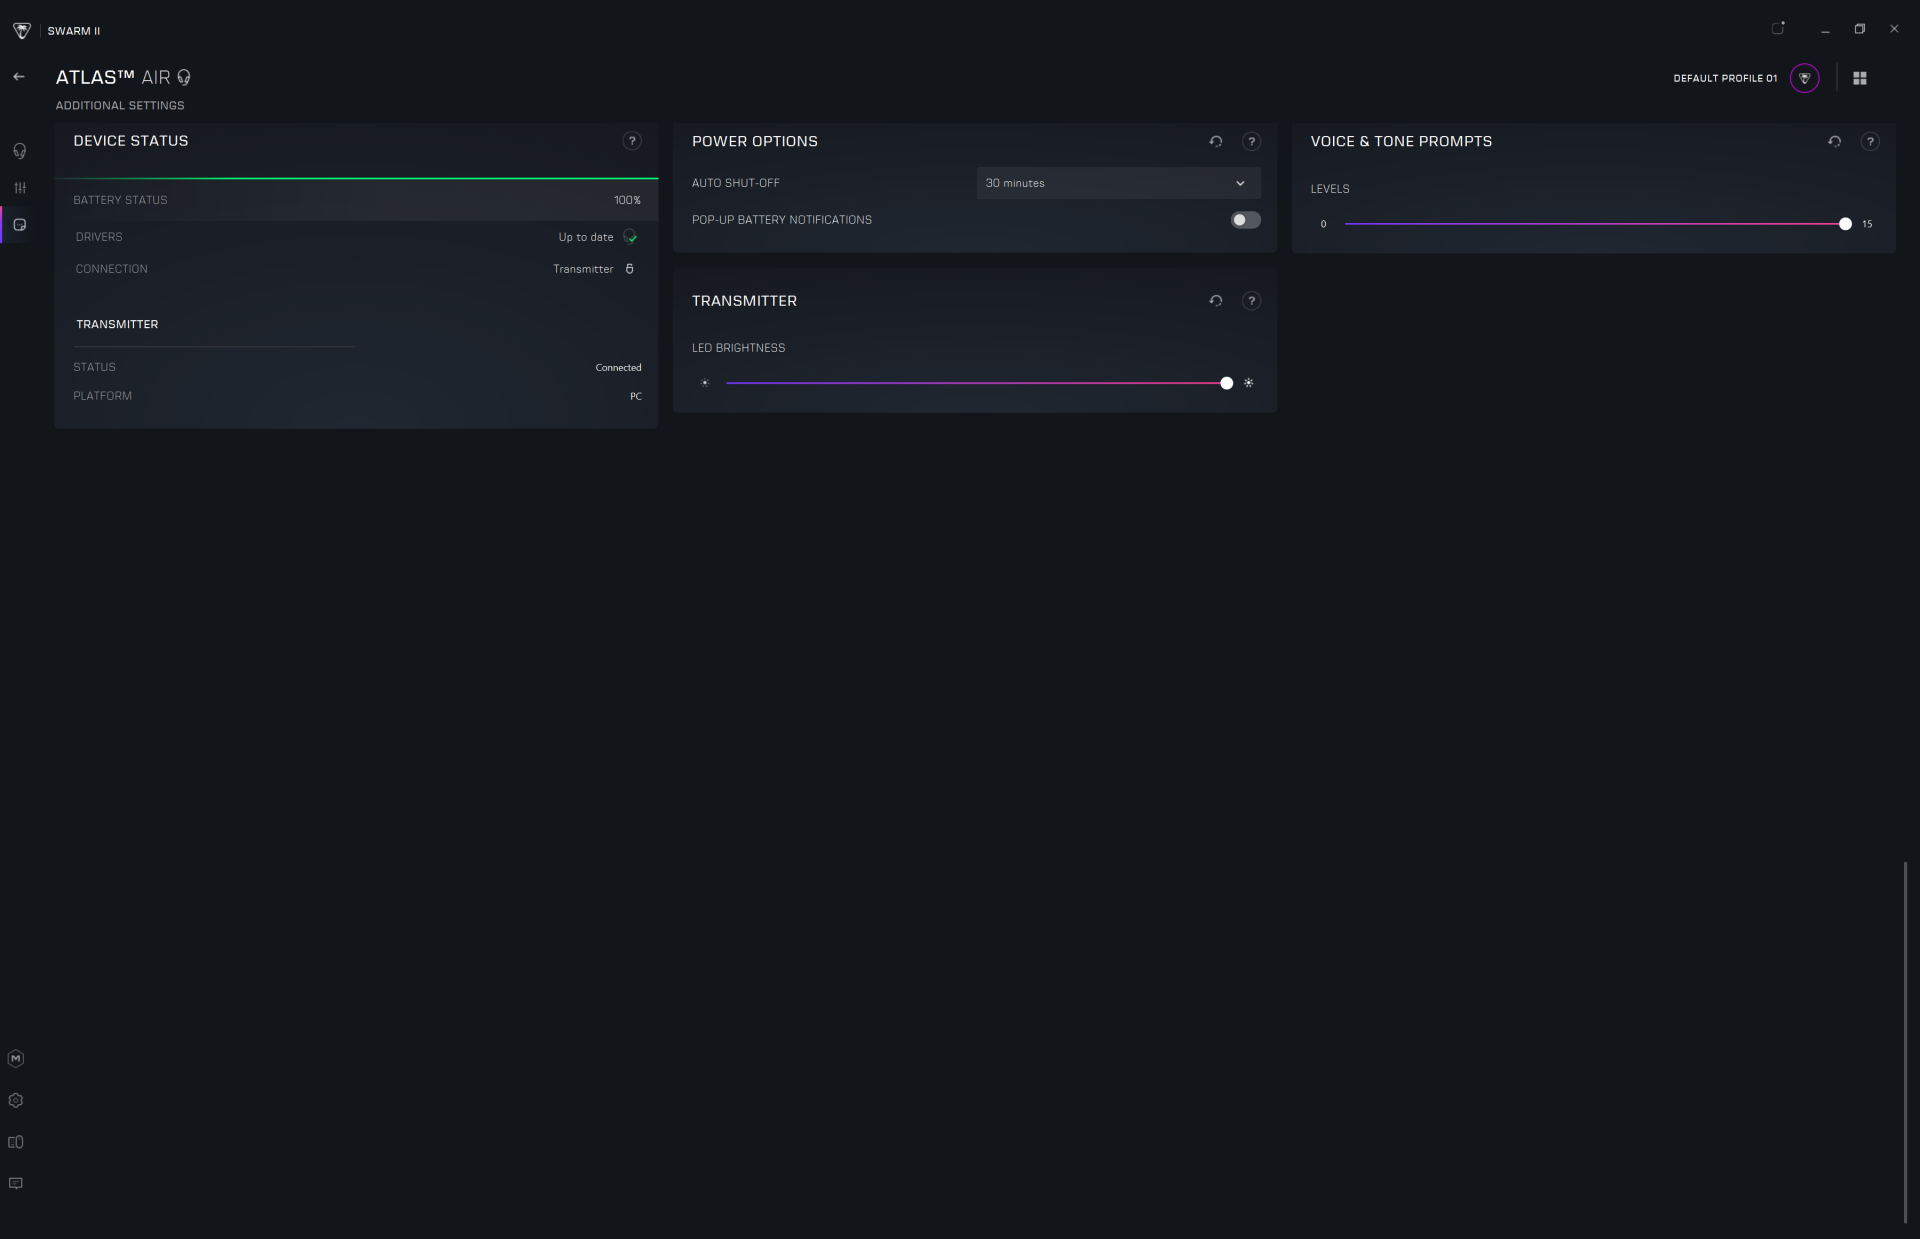
Task: Click the Atlas Air device title
Action: point(113,77)
